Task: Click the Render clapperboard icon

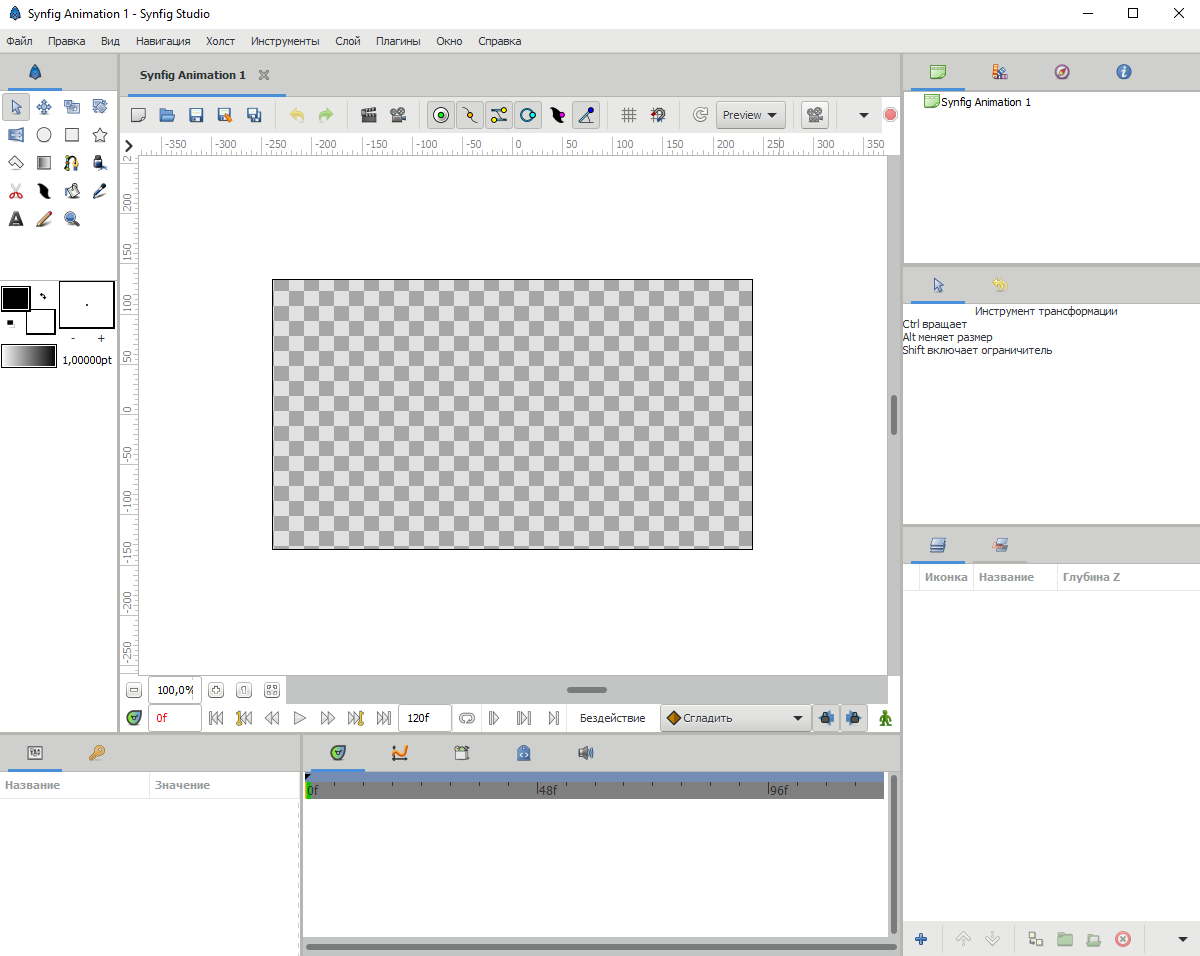Action: 368,115
